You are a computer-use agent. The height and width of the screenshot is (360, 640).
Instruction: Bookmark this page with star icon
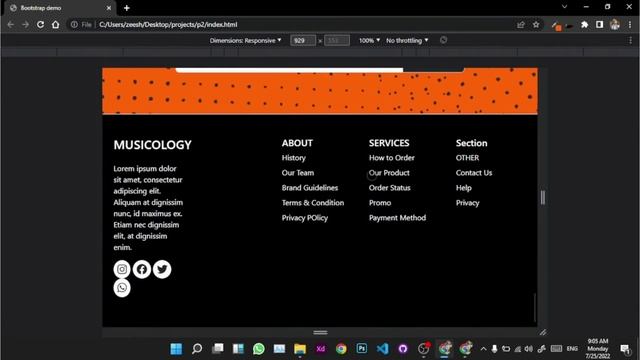pos(536,25)
